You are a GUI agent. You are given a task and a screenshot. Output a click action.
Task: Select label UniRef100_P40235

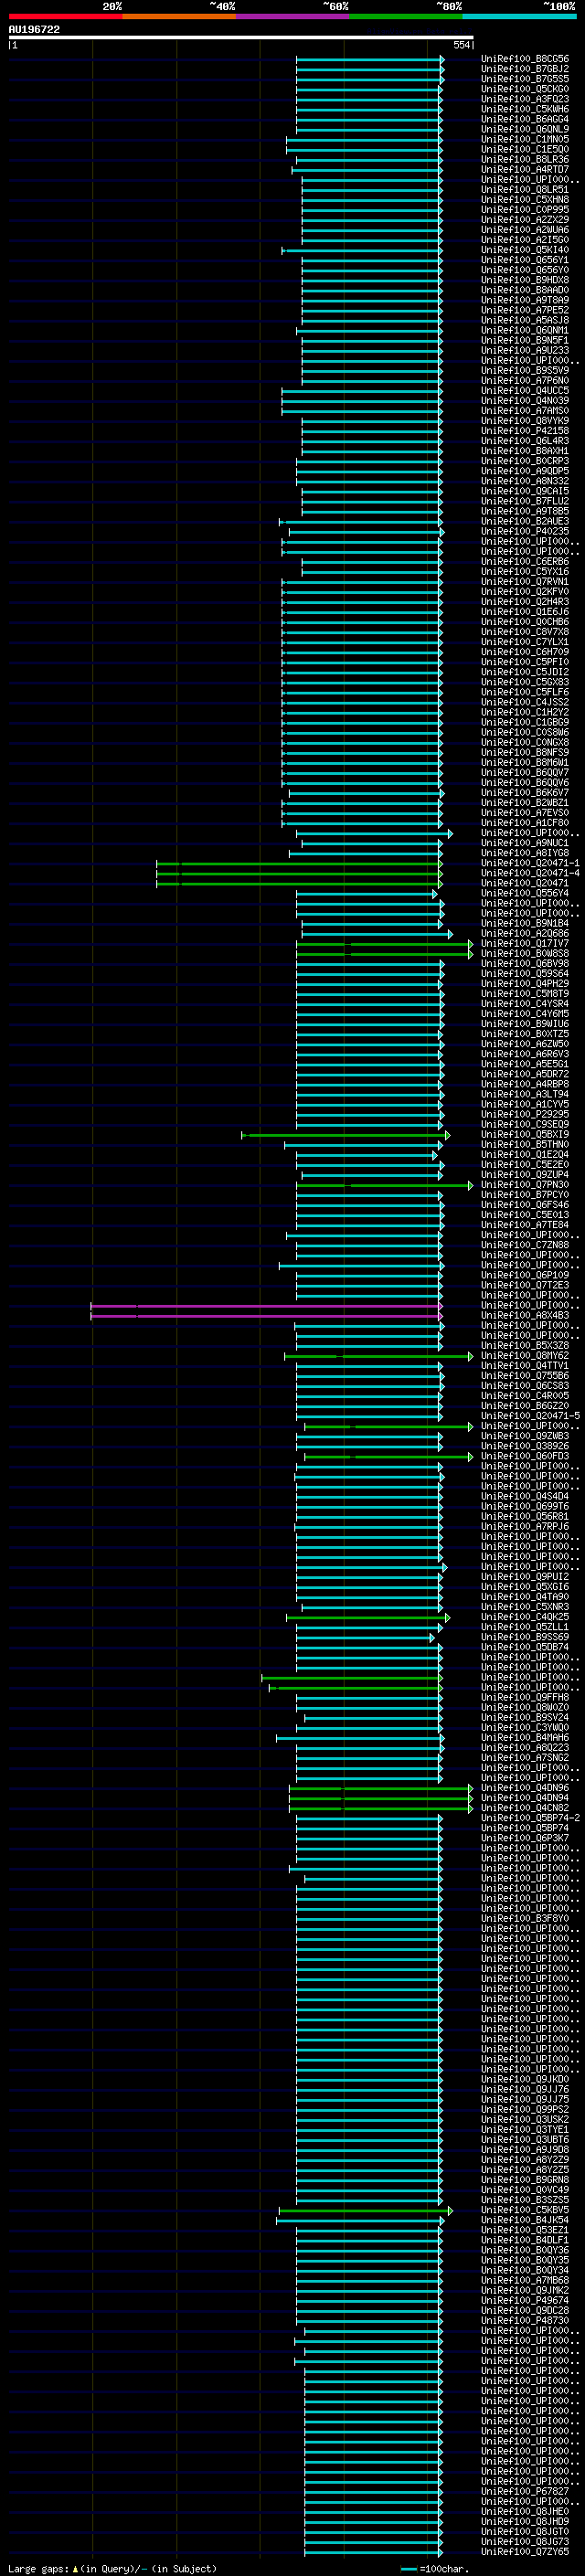pyautogui.click(x=524, y=531)
